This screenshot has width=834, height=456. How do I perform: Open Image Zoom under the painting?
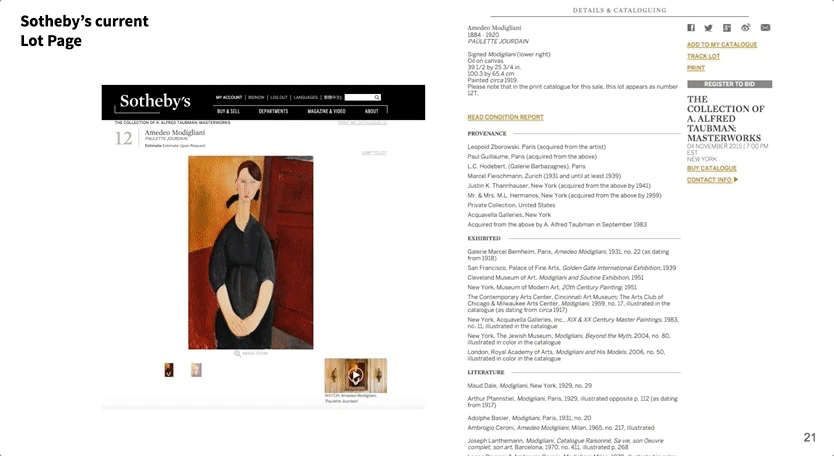pyautogui.click(x=251, y=353)
